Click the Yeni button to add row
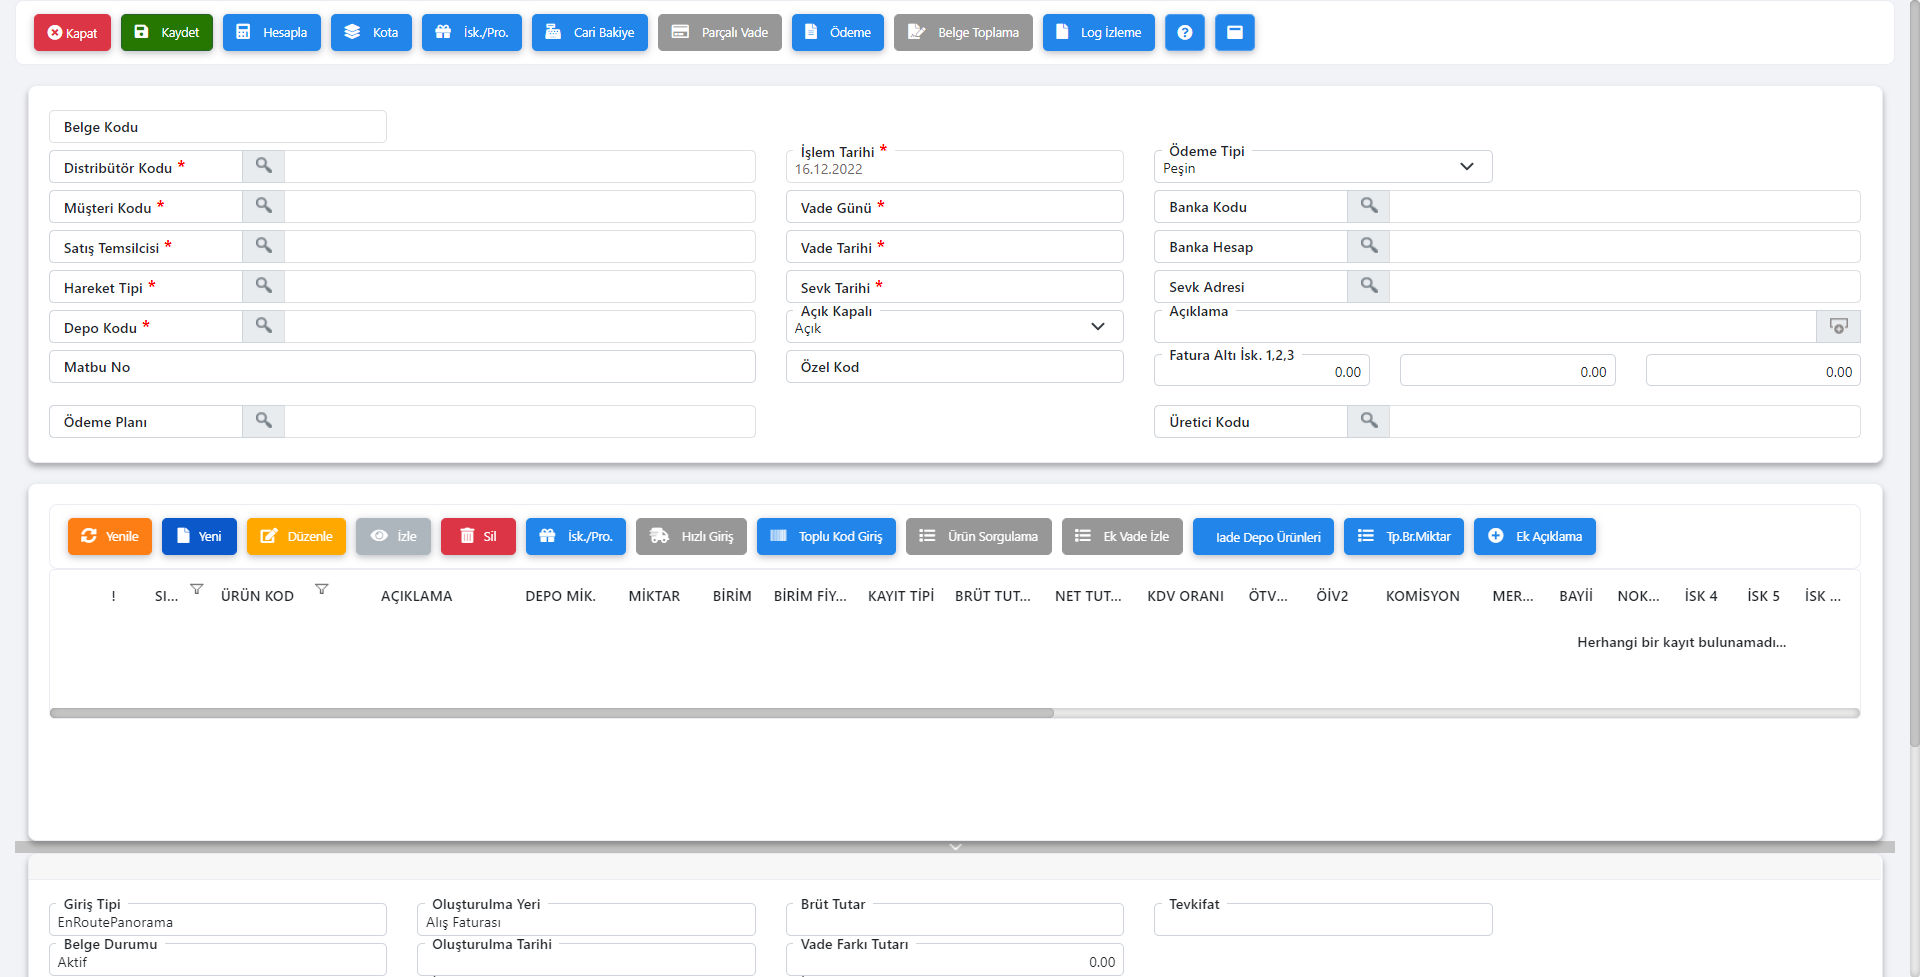The height and width of the screenshot is (977, 1920). [199, 536]
